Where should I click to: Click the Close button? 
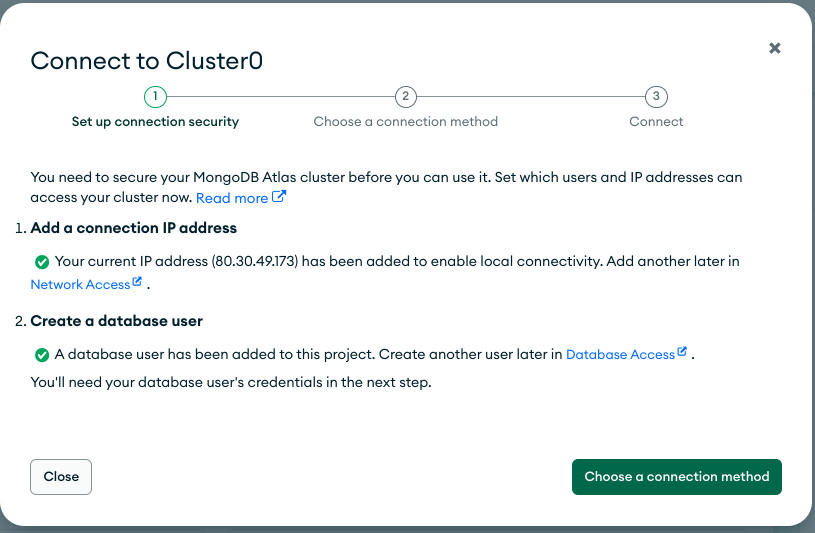[x=61, y=476]
